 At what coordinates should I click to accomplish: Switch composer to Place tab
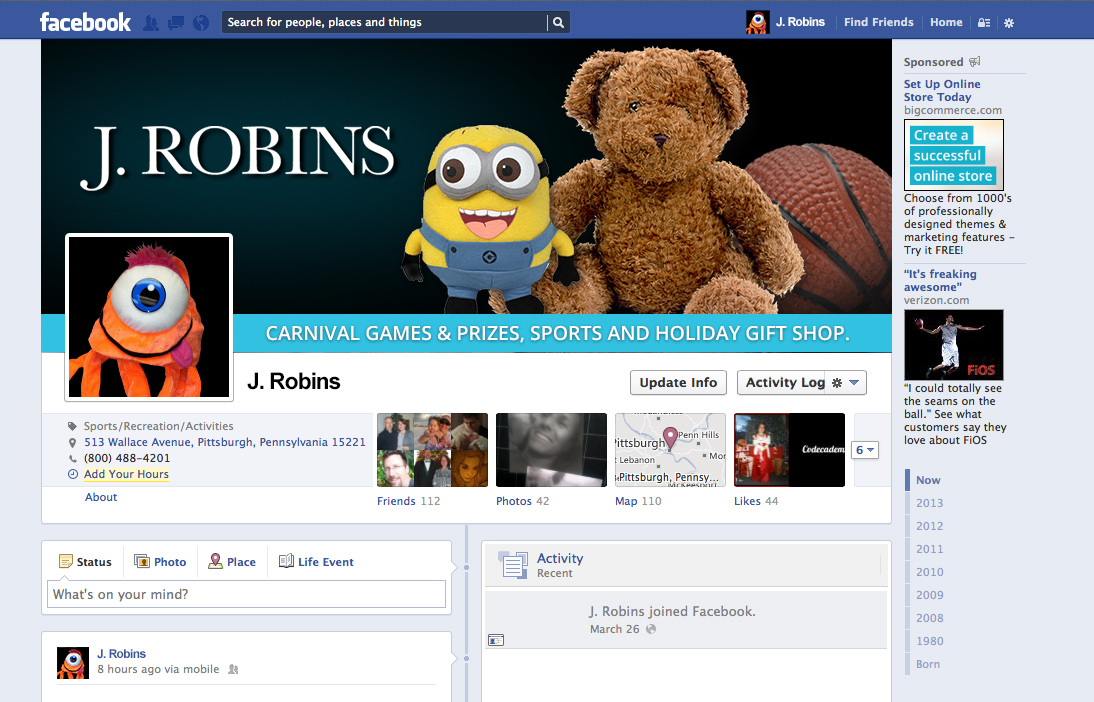(232, 562)
